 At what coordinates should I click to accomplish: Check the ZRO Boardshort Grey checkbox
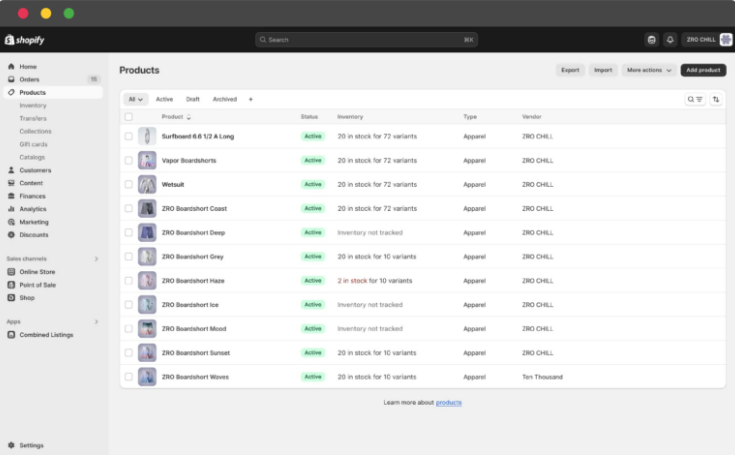pyautogui.click(x=128, y=256)
